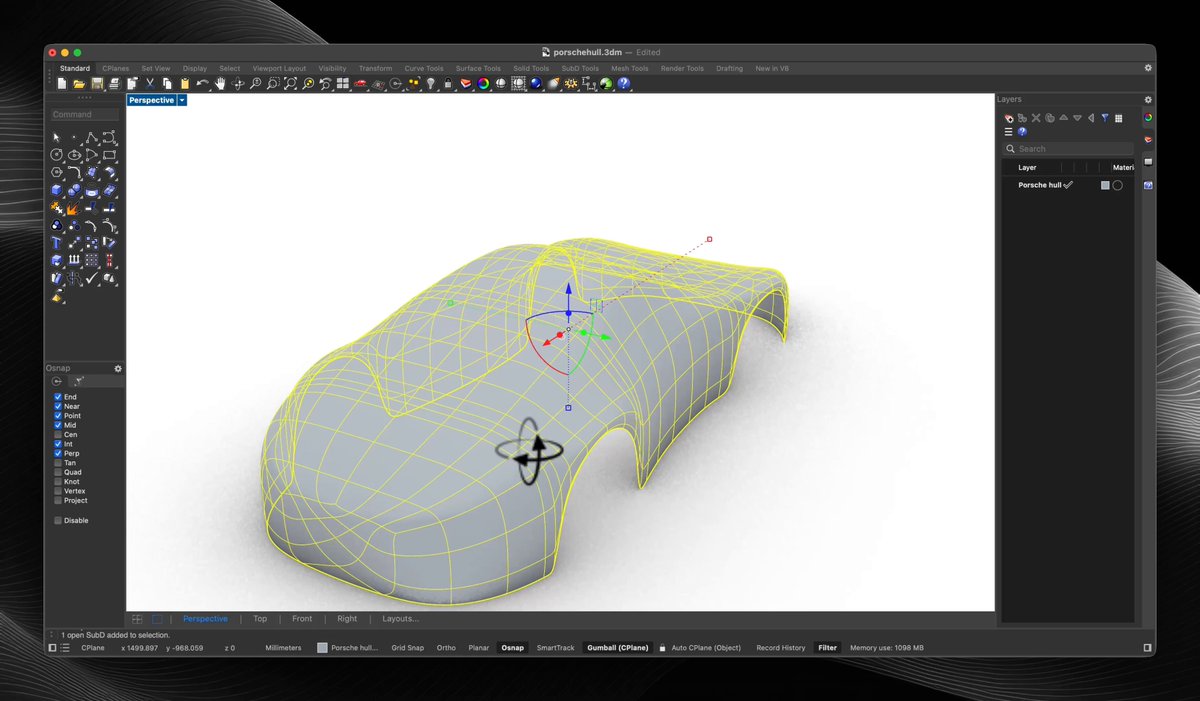Toggle the Int osnap checkbox
This screenshot has height=701, width=1200.
[x=57, y=444]
